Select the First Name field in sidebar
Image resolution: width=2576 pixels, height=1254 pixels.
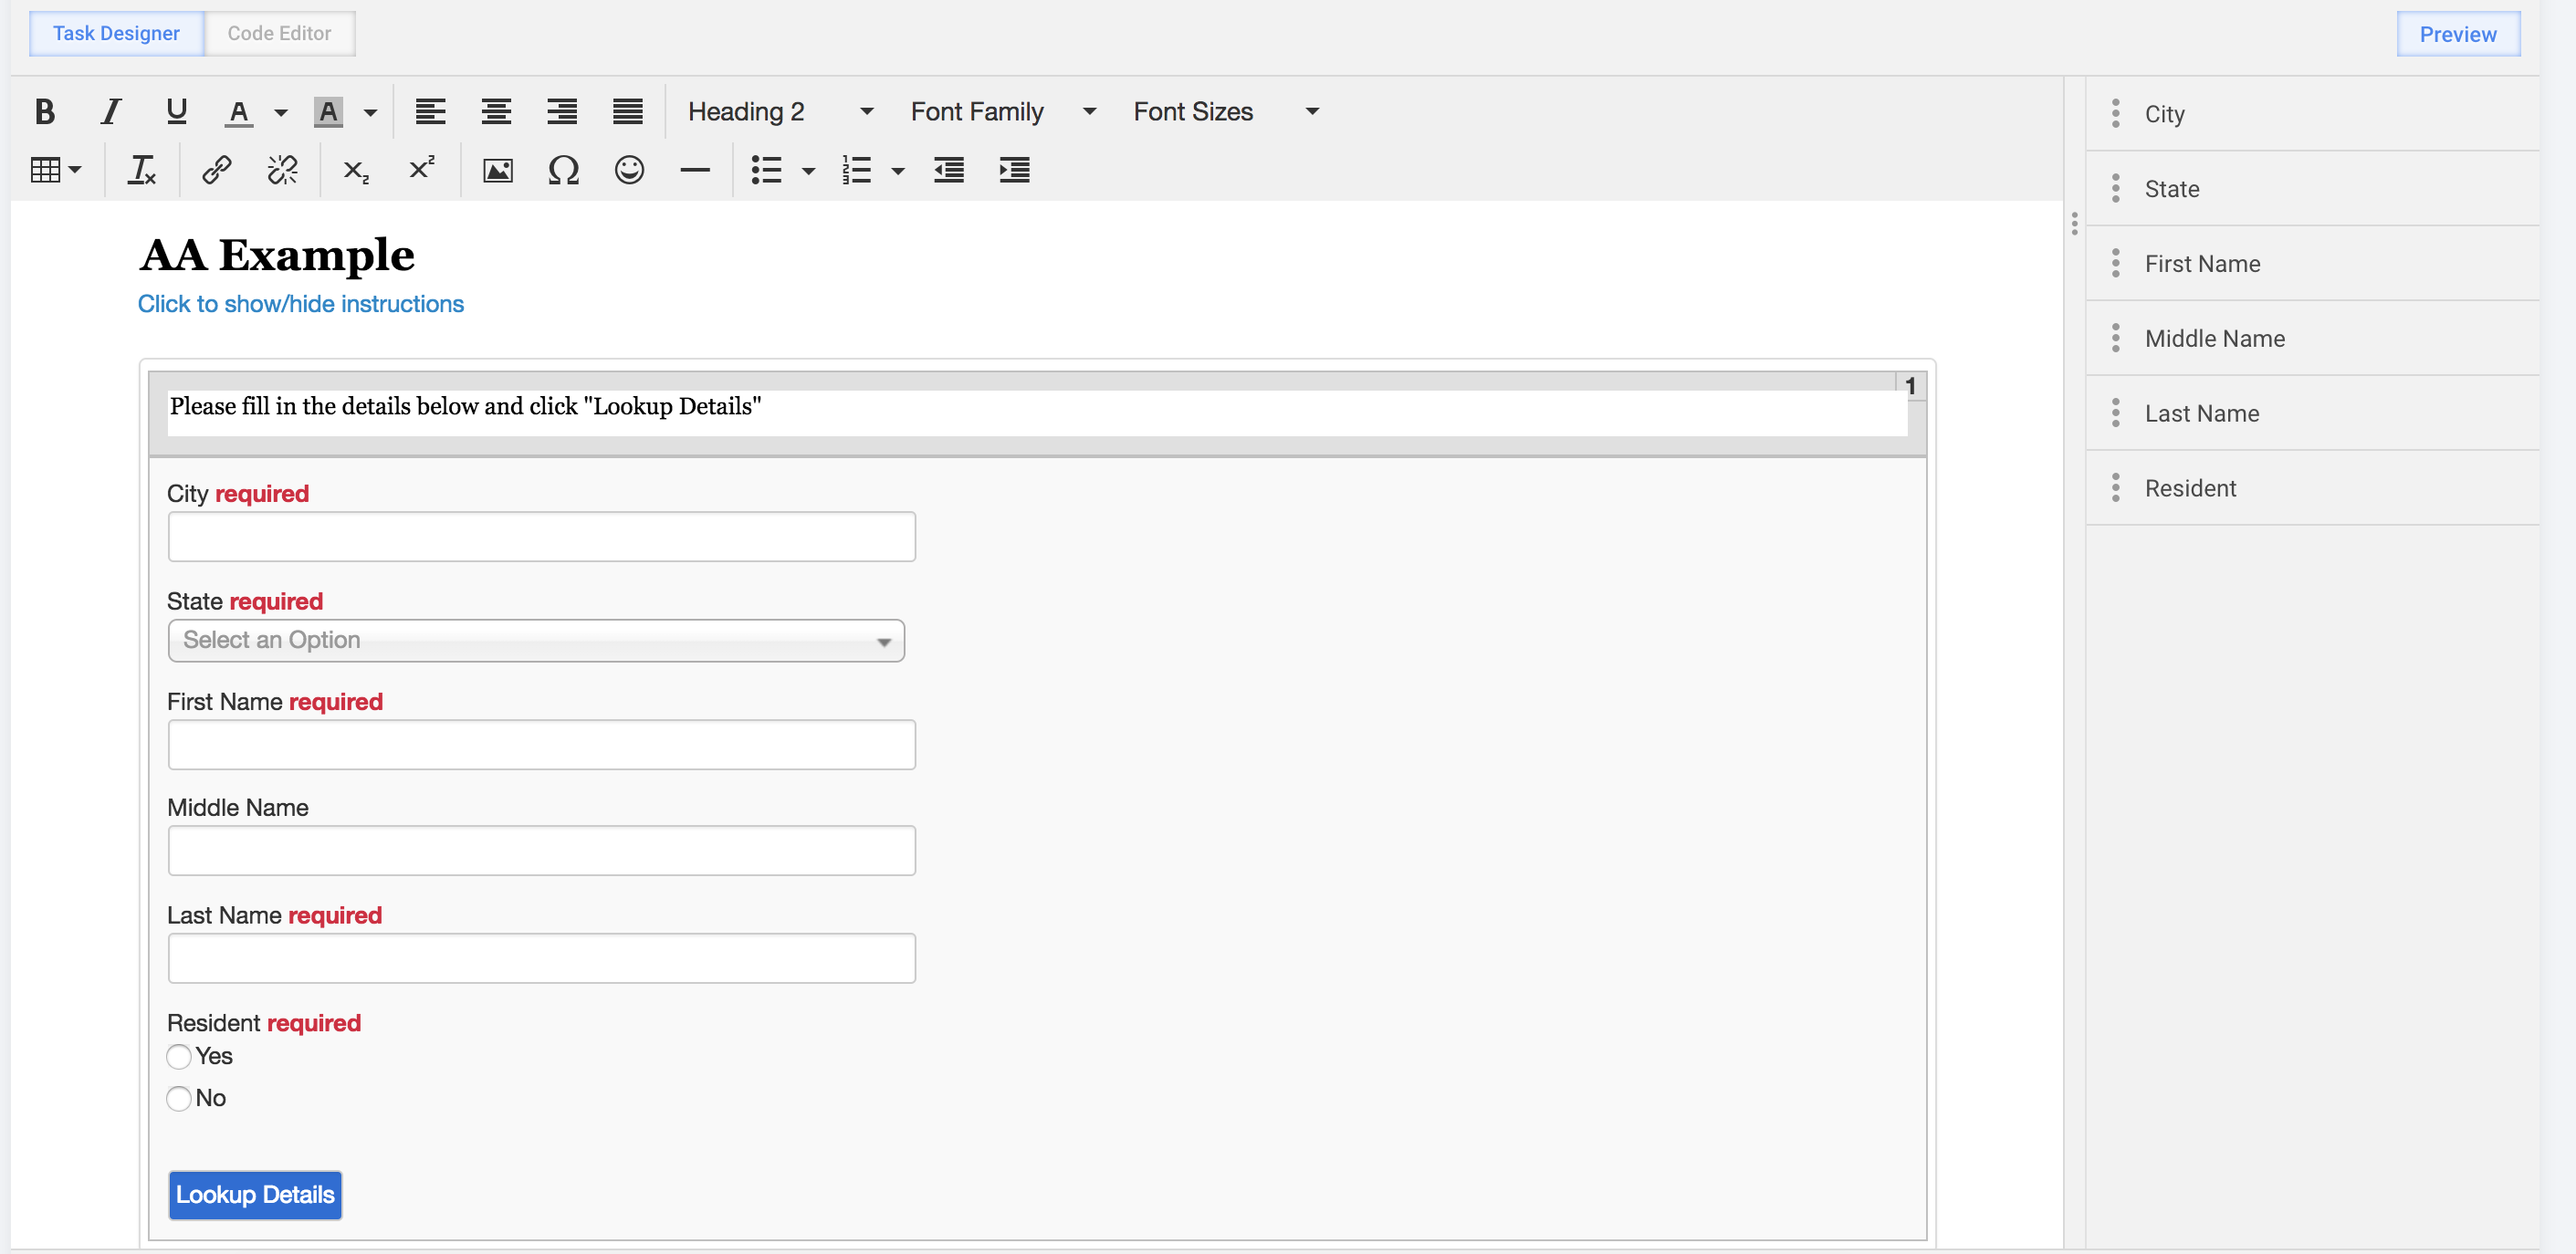[2312, 263]
